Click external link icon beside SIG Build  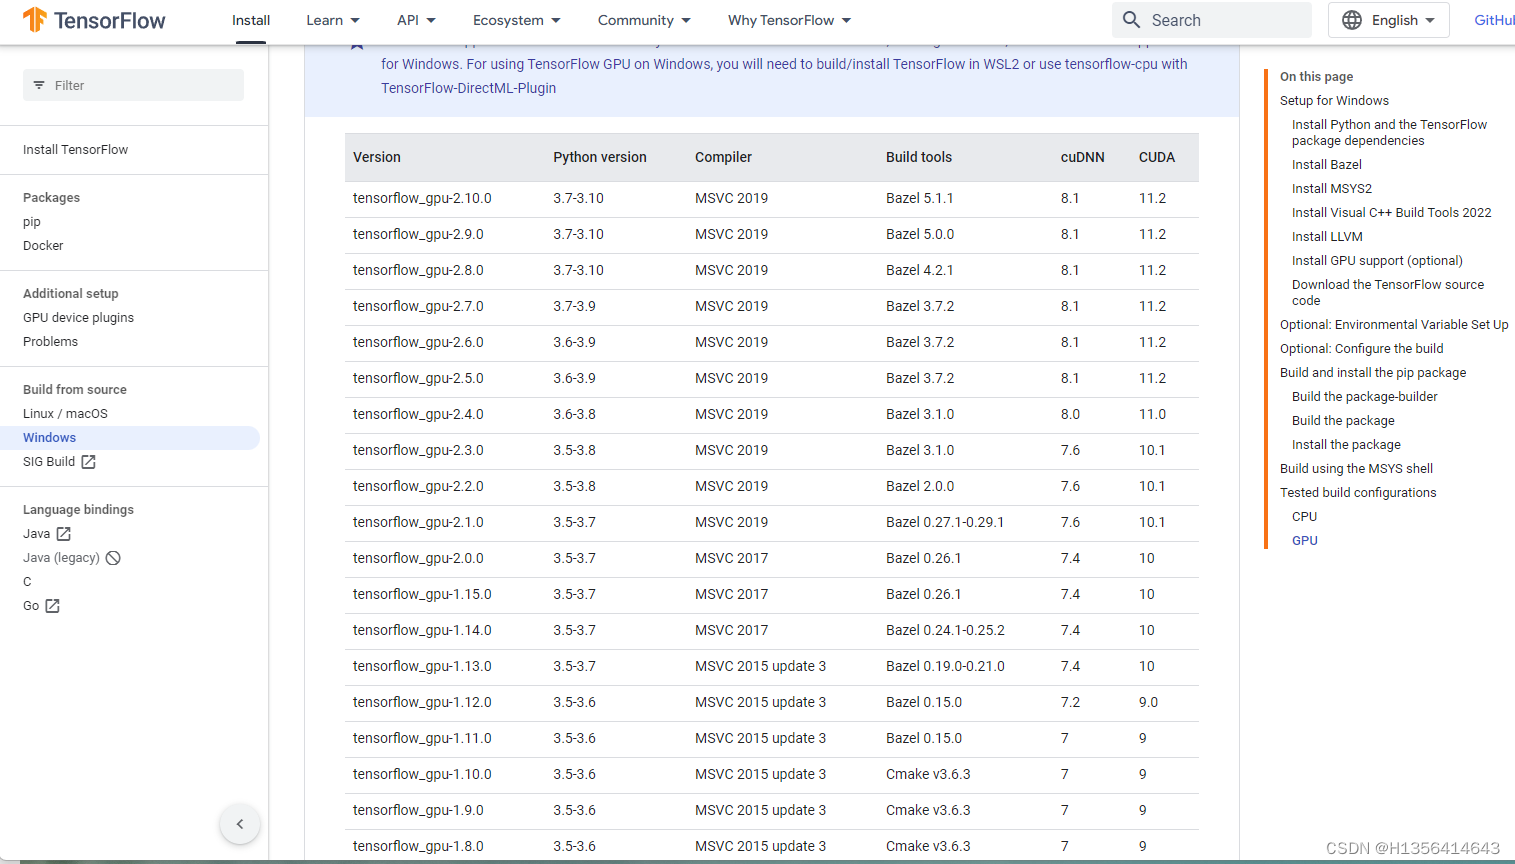(88, 462)
